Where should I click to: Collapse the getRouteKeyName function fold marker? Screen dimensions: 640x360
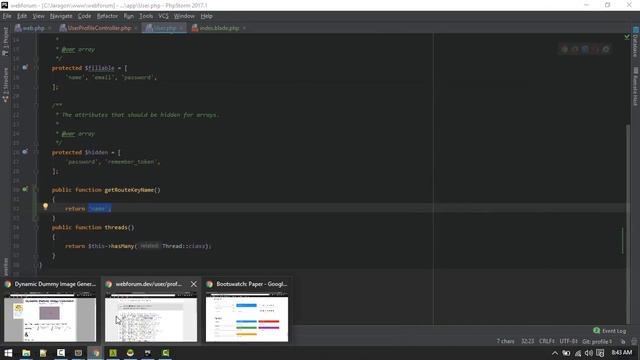click(36, 190)
